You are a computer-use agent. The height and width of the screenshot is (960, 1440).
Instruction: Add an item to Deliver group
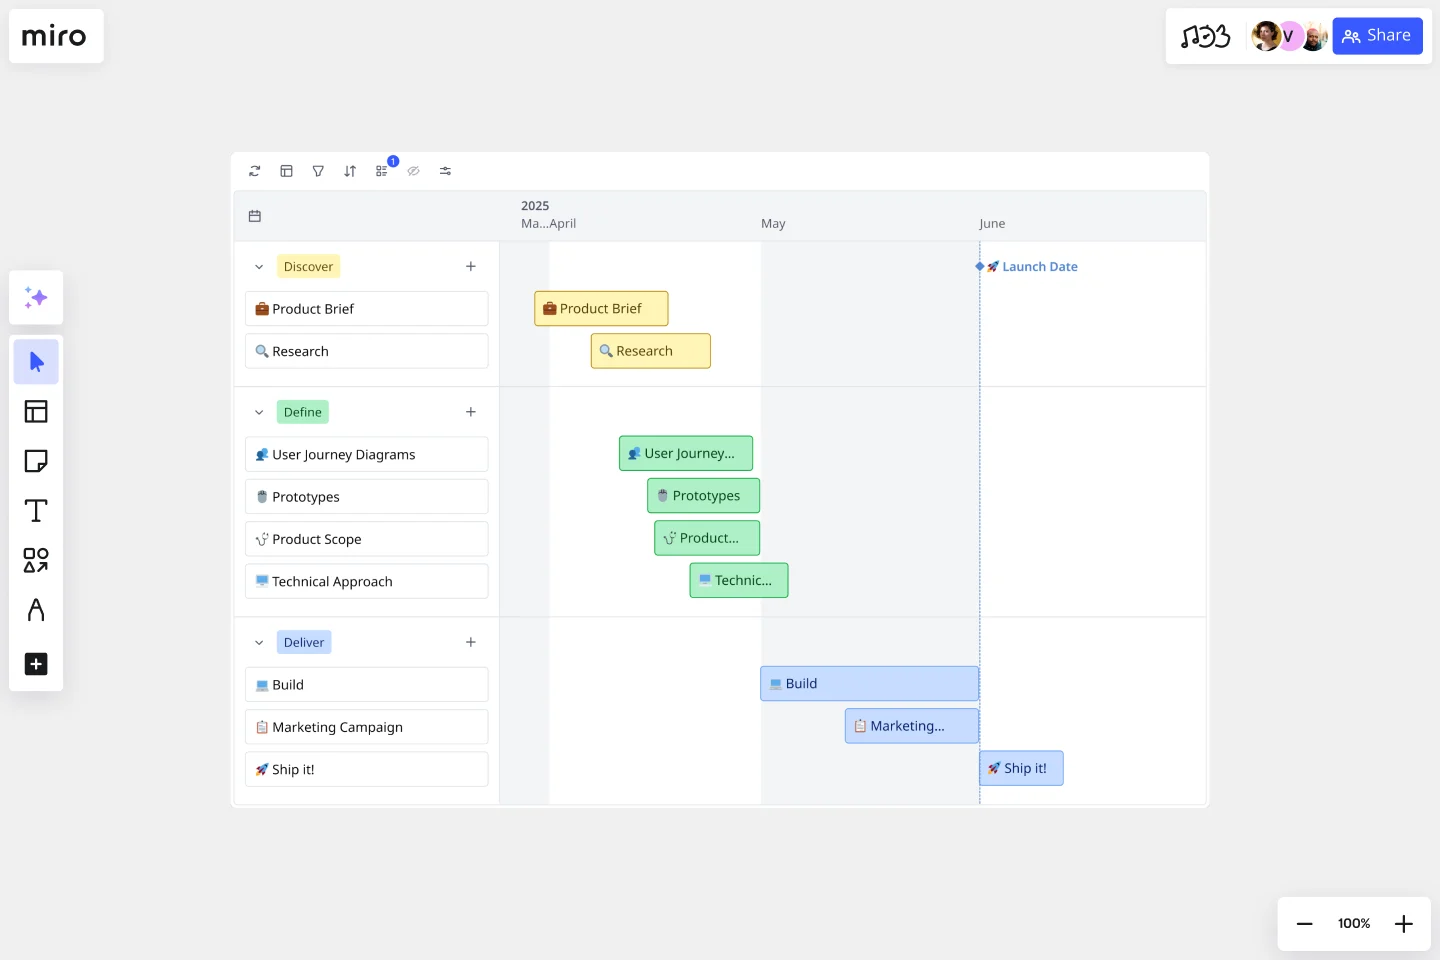471,642
